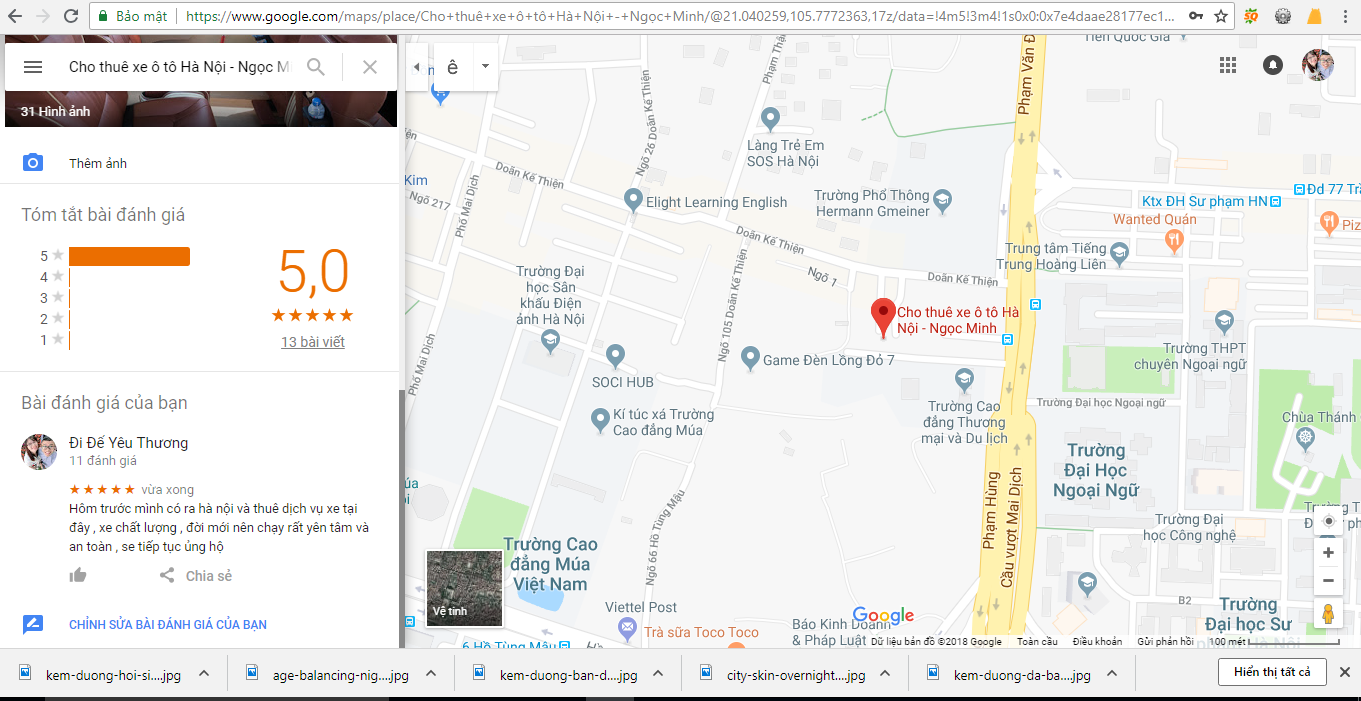
Task: Zoom in the map with plus
Action: tap(1328, 552)
